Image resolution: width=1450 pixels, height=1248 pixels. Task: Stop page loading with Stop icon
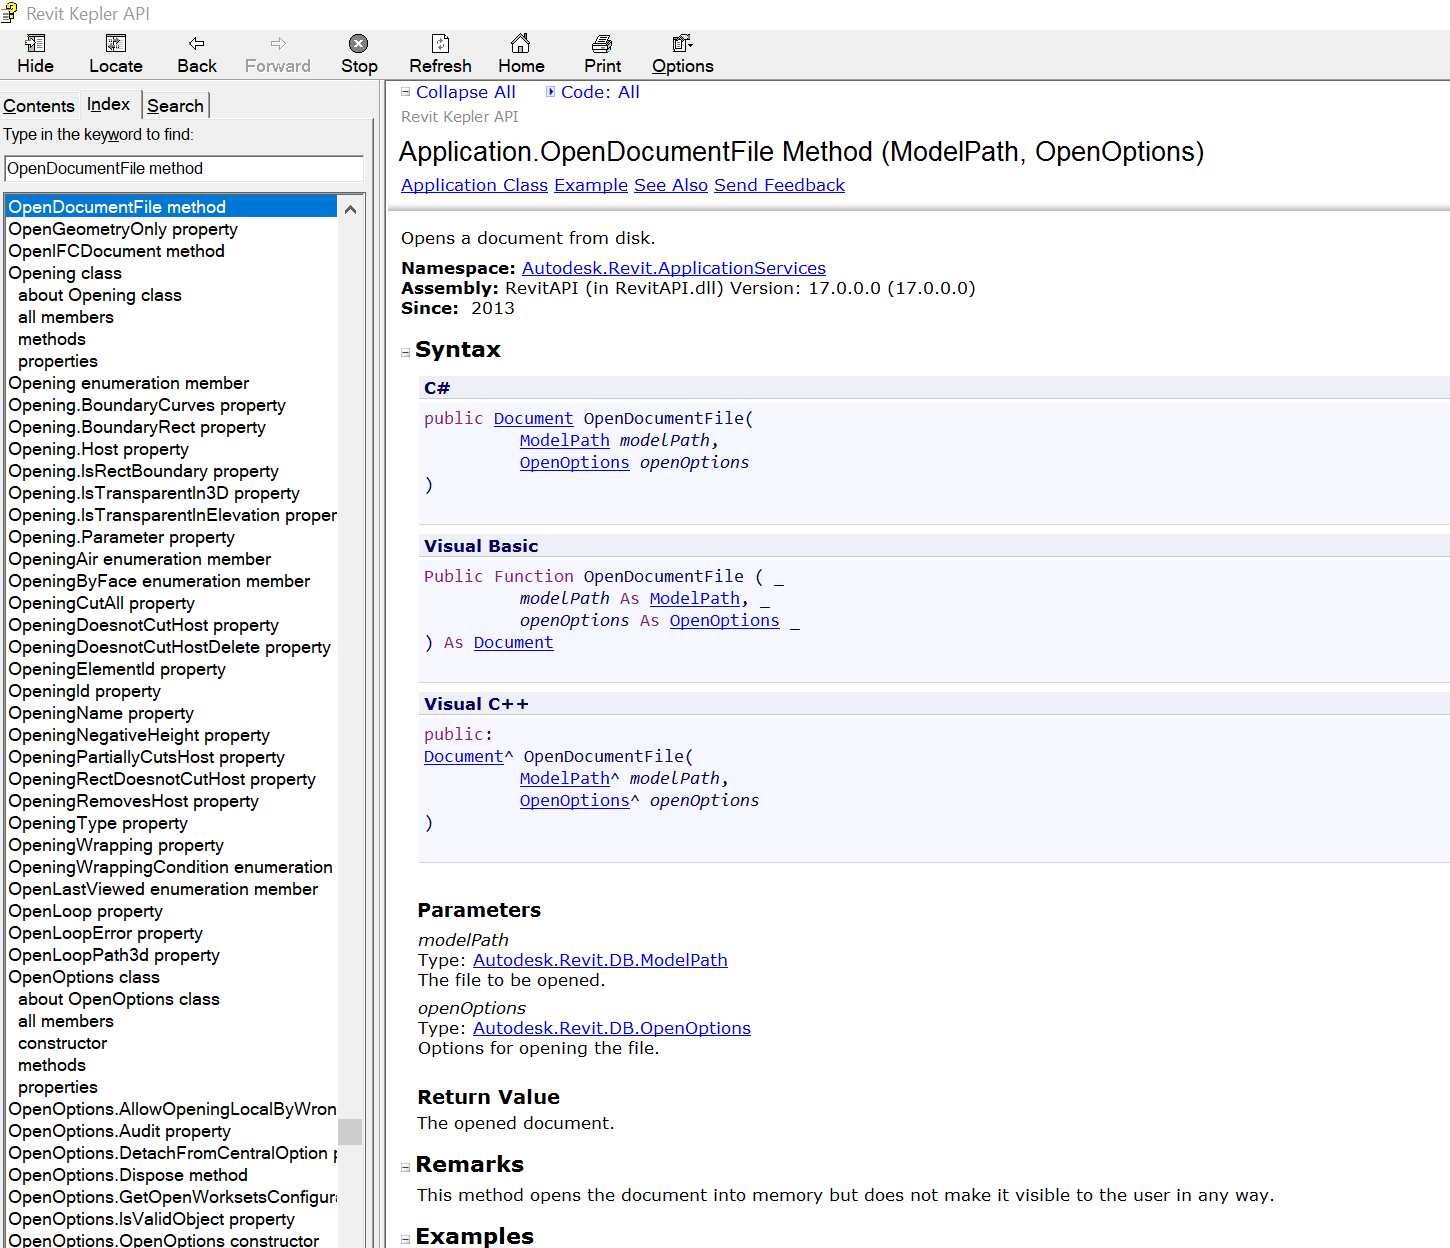tap(358, 44)
